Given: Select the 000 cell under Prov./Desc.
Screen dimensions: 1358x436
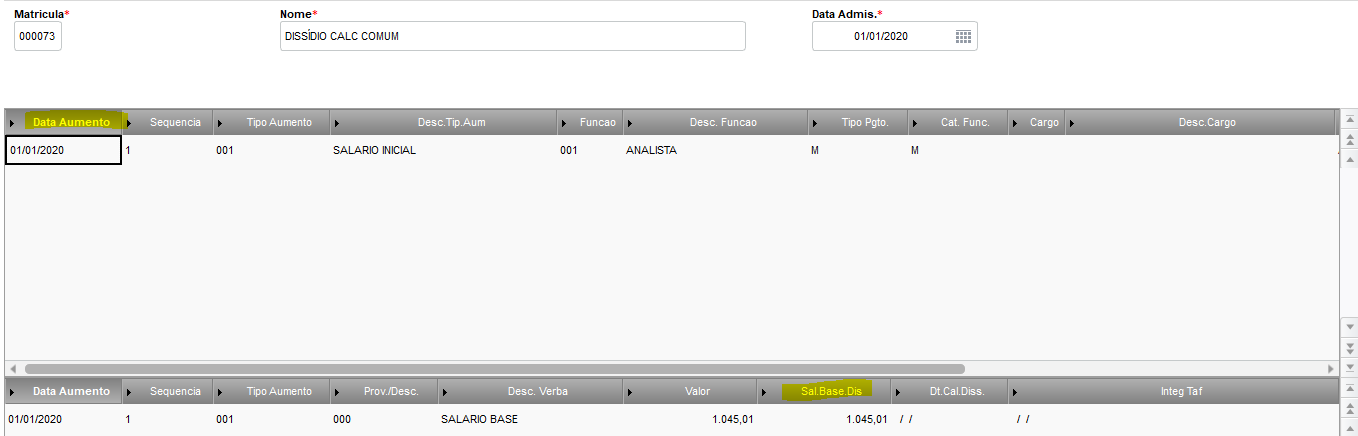Looking at the screenshot, I should pos(384,419).
